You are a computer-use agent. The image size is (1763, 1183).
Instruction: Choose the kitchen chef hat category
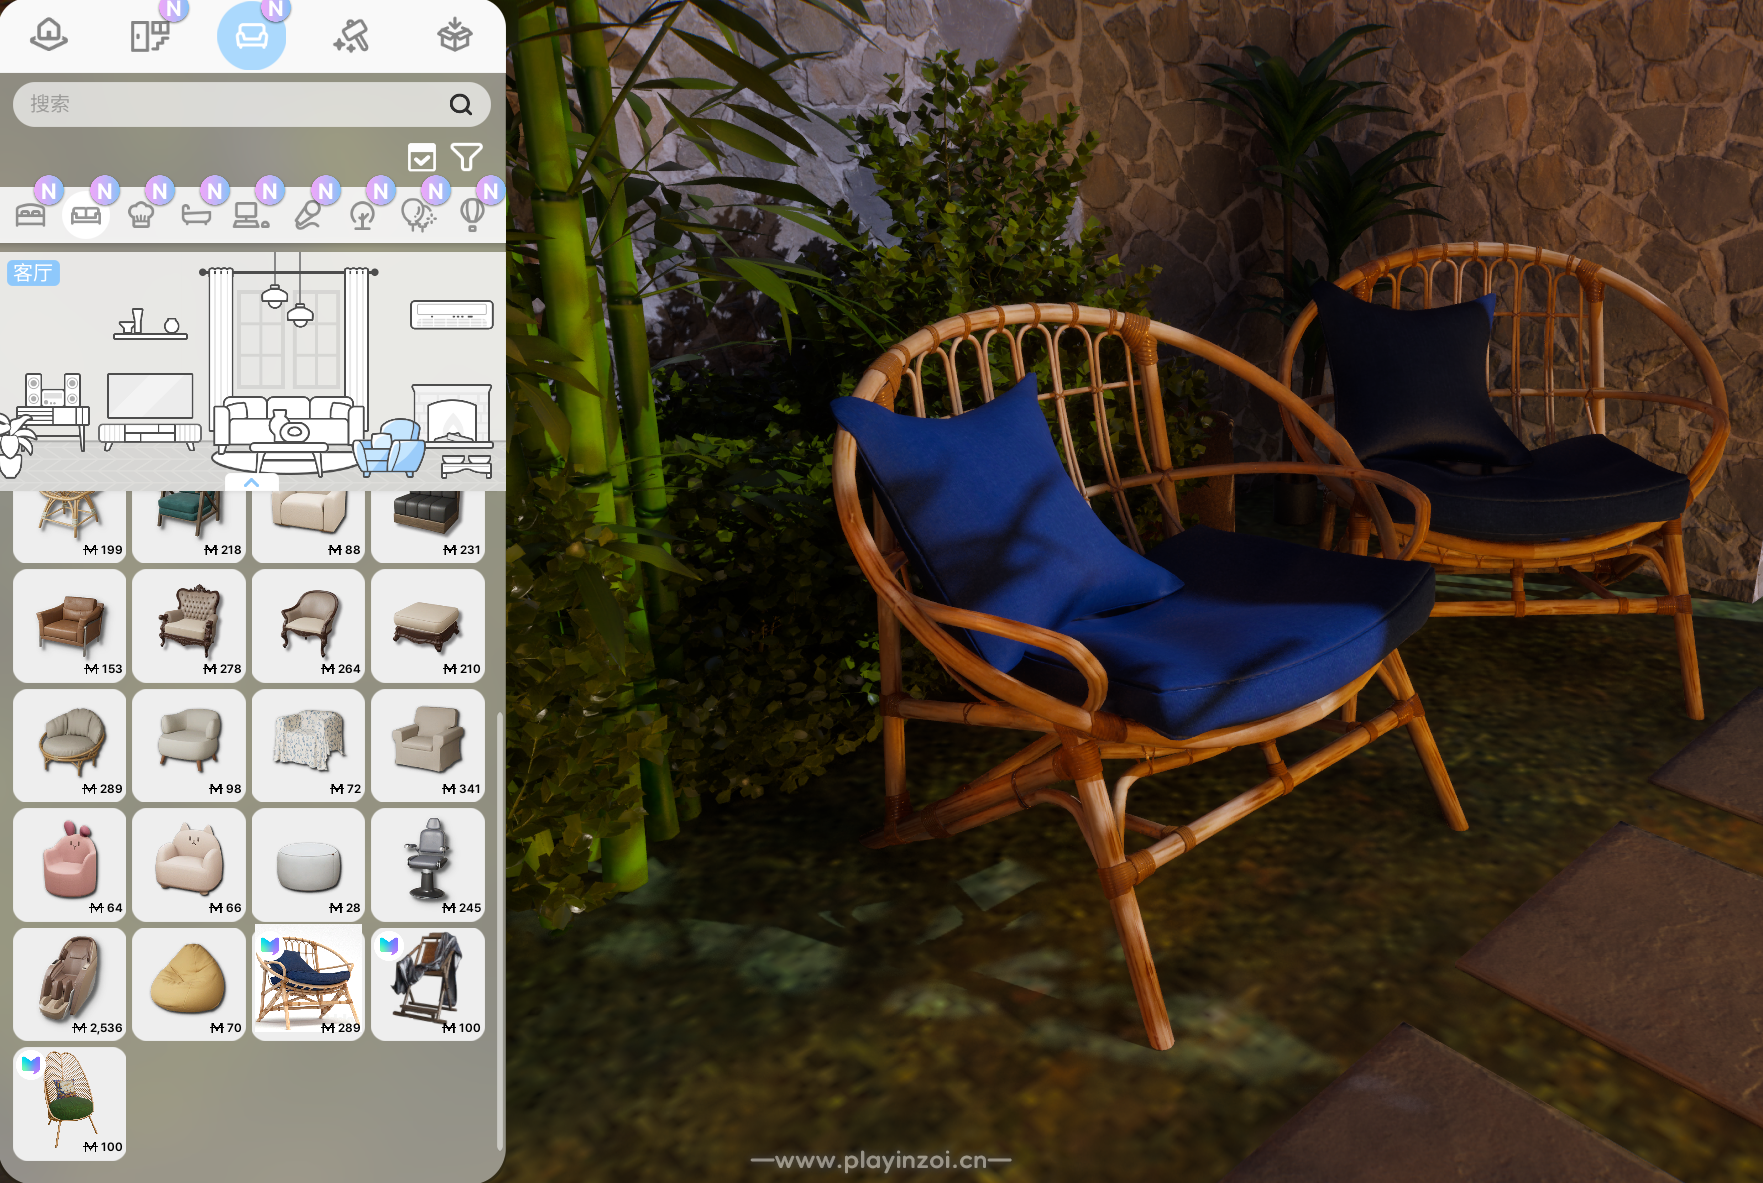[141, 215]
